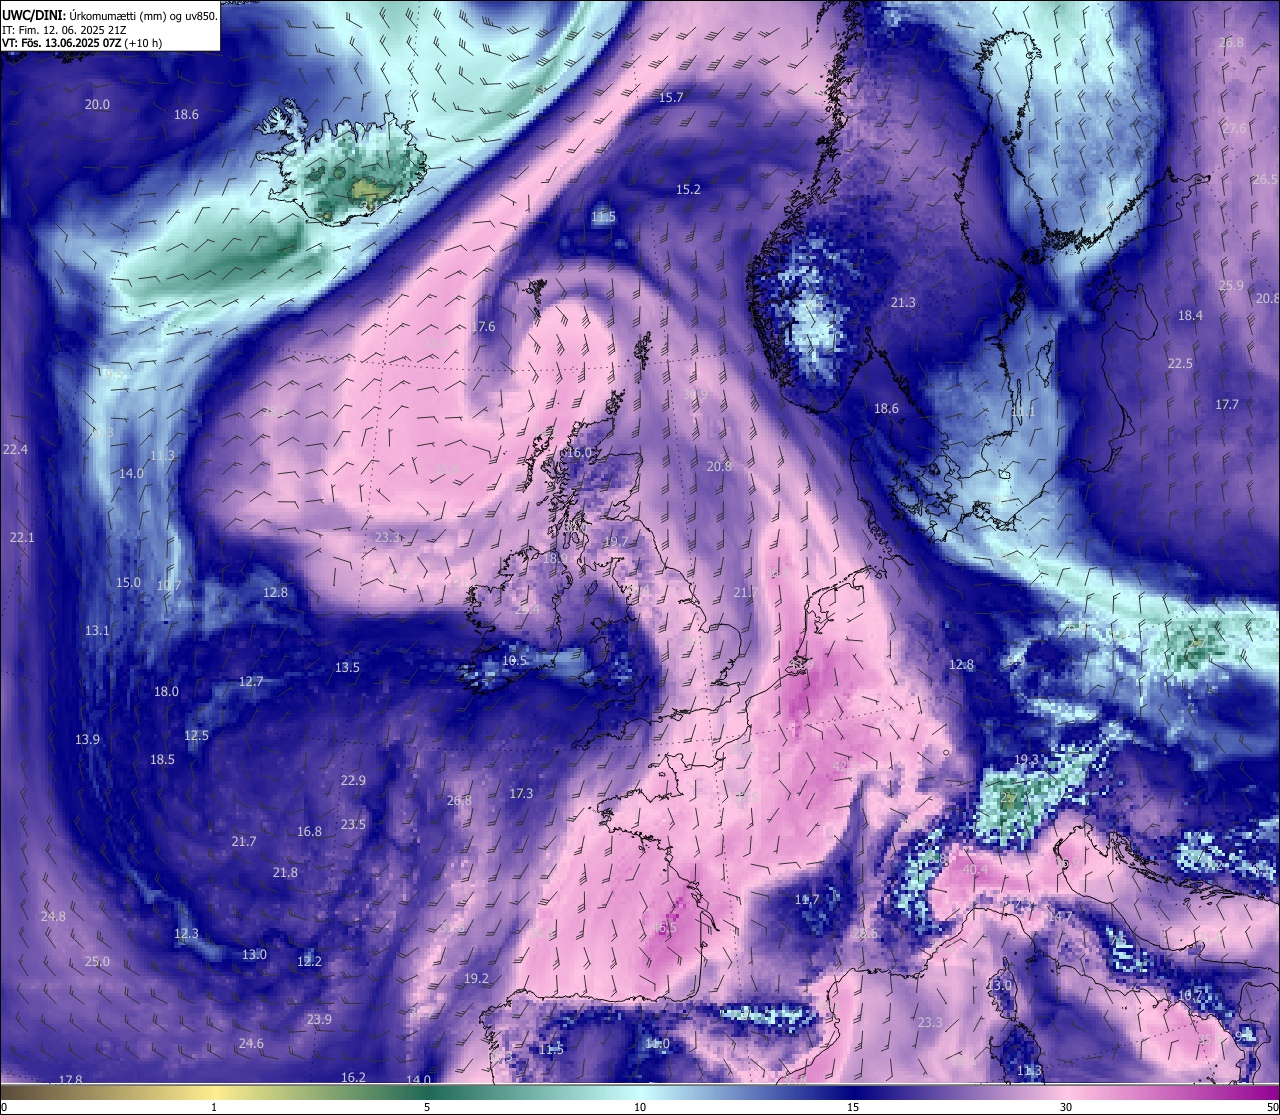Click the 17.3 value on the map

click(x=521, y=794)
